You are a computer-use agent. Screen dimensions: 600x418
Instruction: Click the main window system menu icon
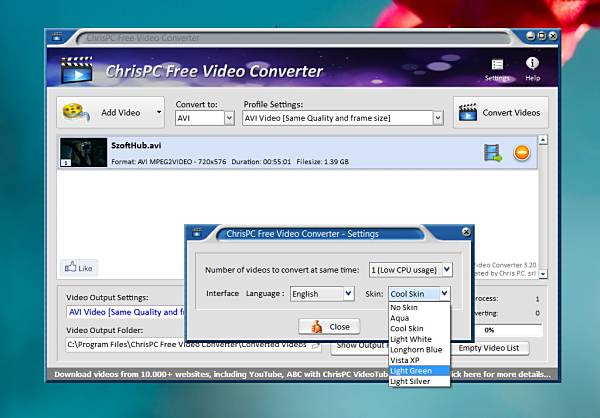(x=57, y=37)
